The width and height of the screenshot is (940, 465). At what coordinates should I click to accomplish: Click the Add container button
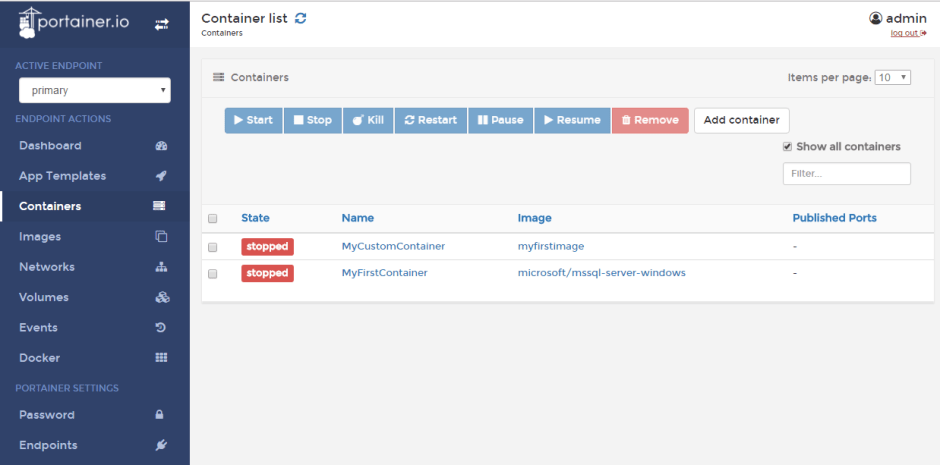coord(741,120)
